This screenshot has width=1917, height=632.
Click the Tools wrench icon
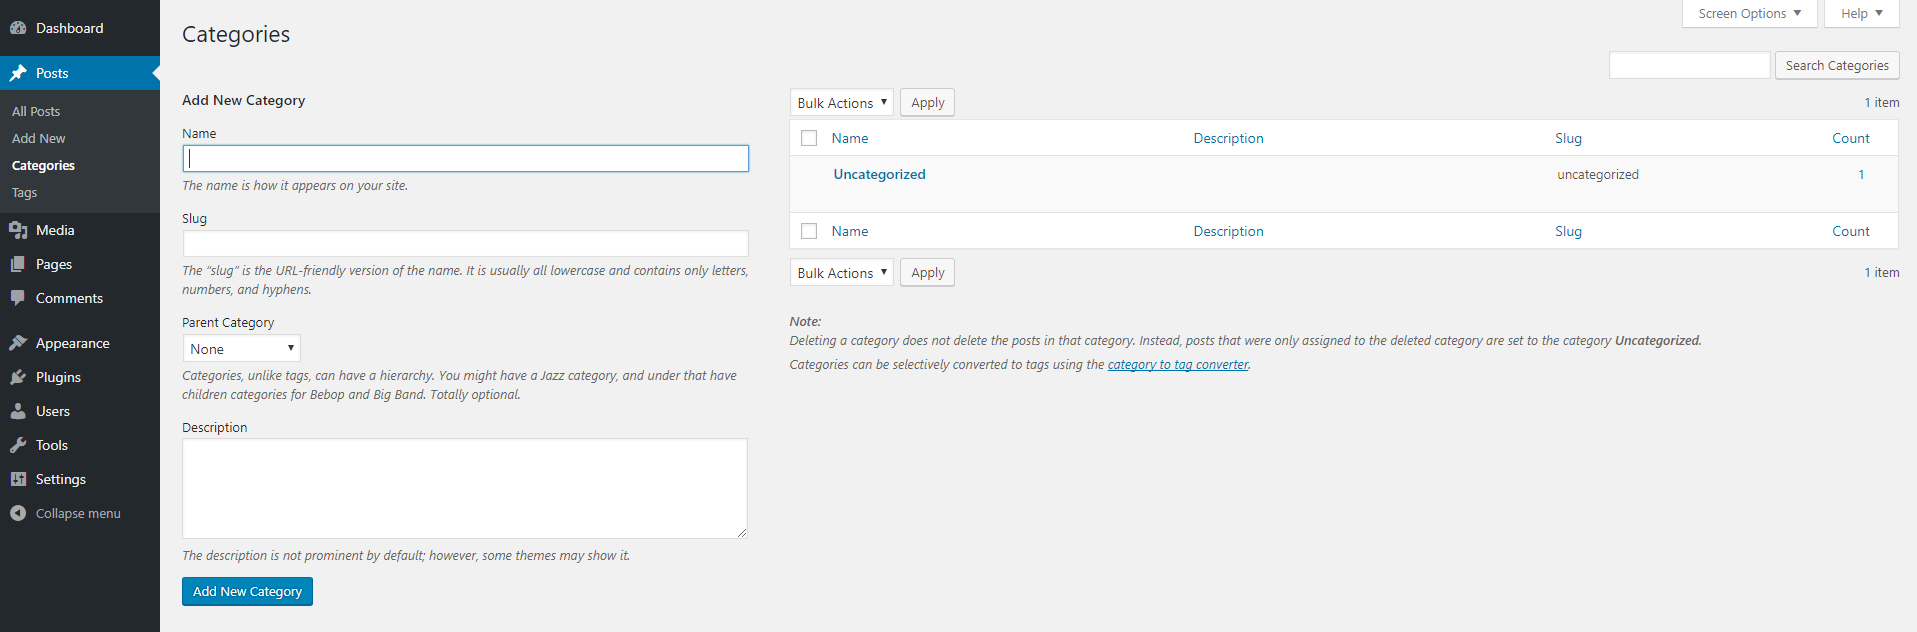(x=18, y=445)
